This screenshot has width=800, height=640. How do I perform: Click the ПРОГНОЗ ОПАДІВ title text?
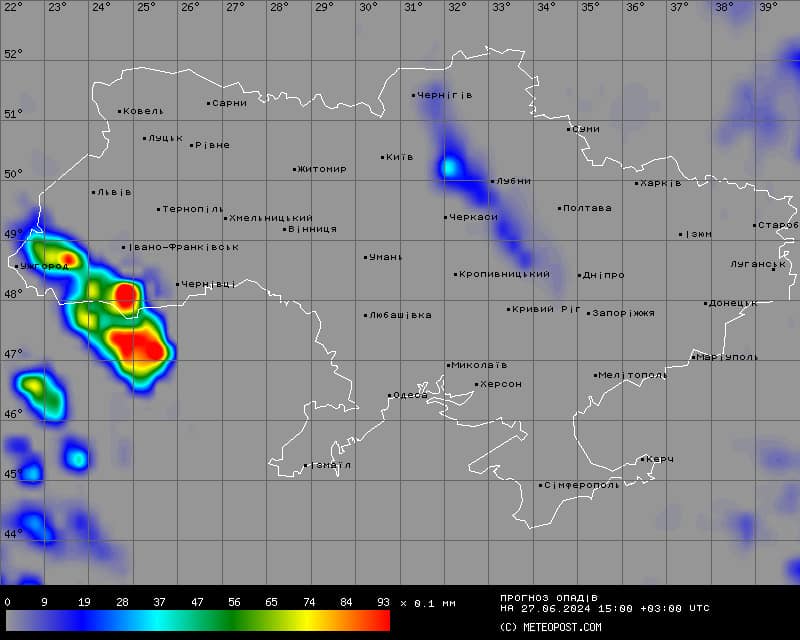pos(548,598)
